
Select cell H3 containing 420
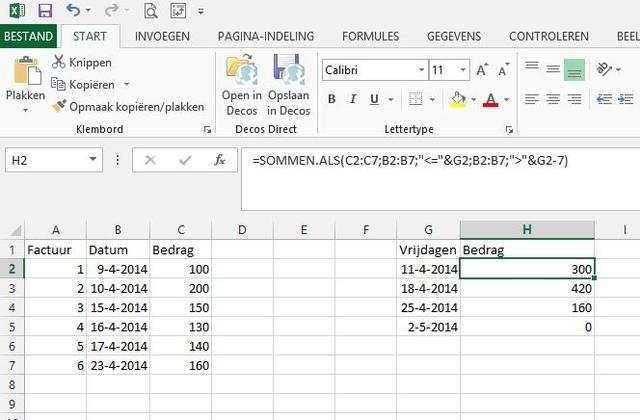pos(527,288)
